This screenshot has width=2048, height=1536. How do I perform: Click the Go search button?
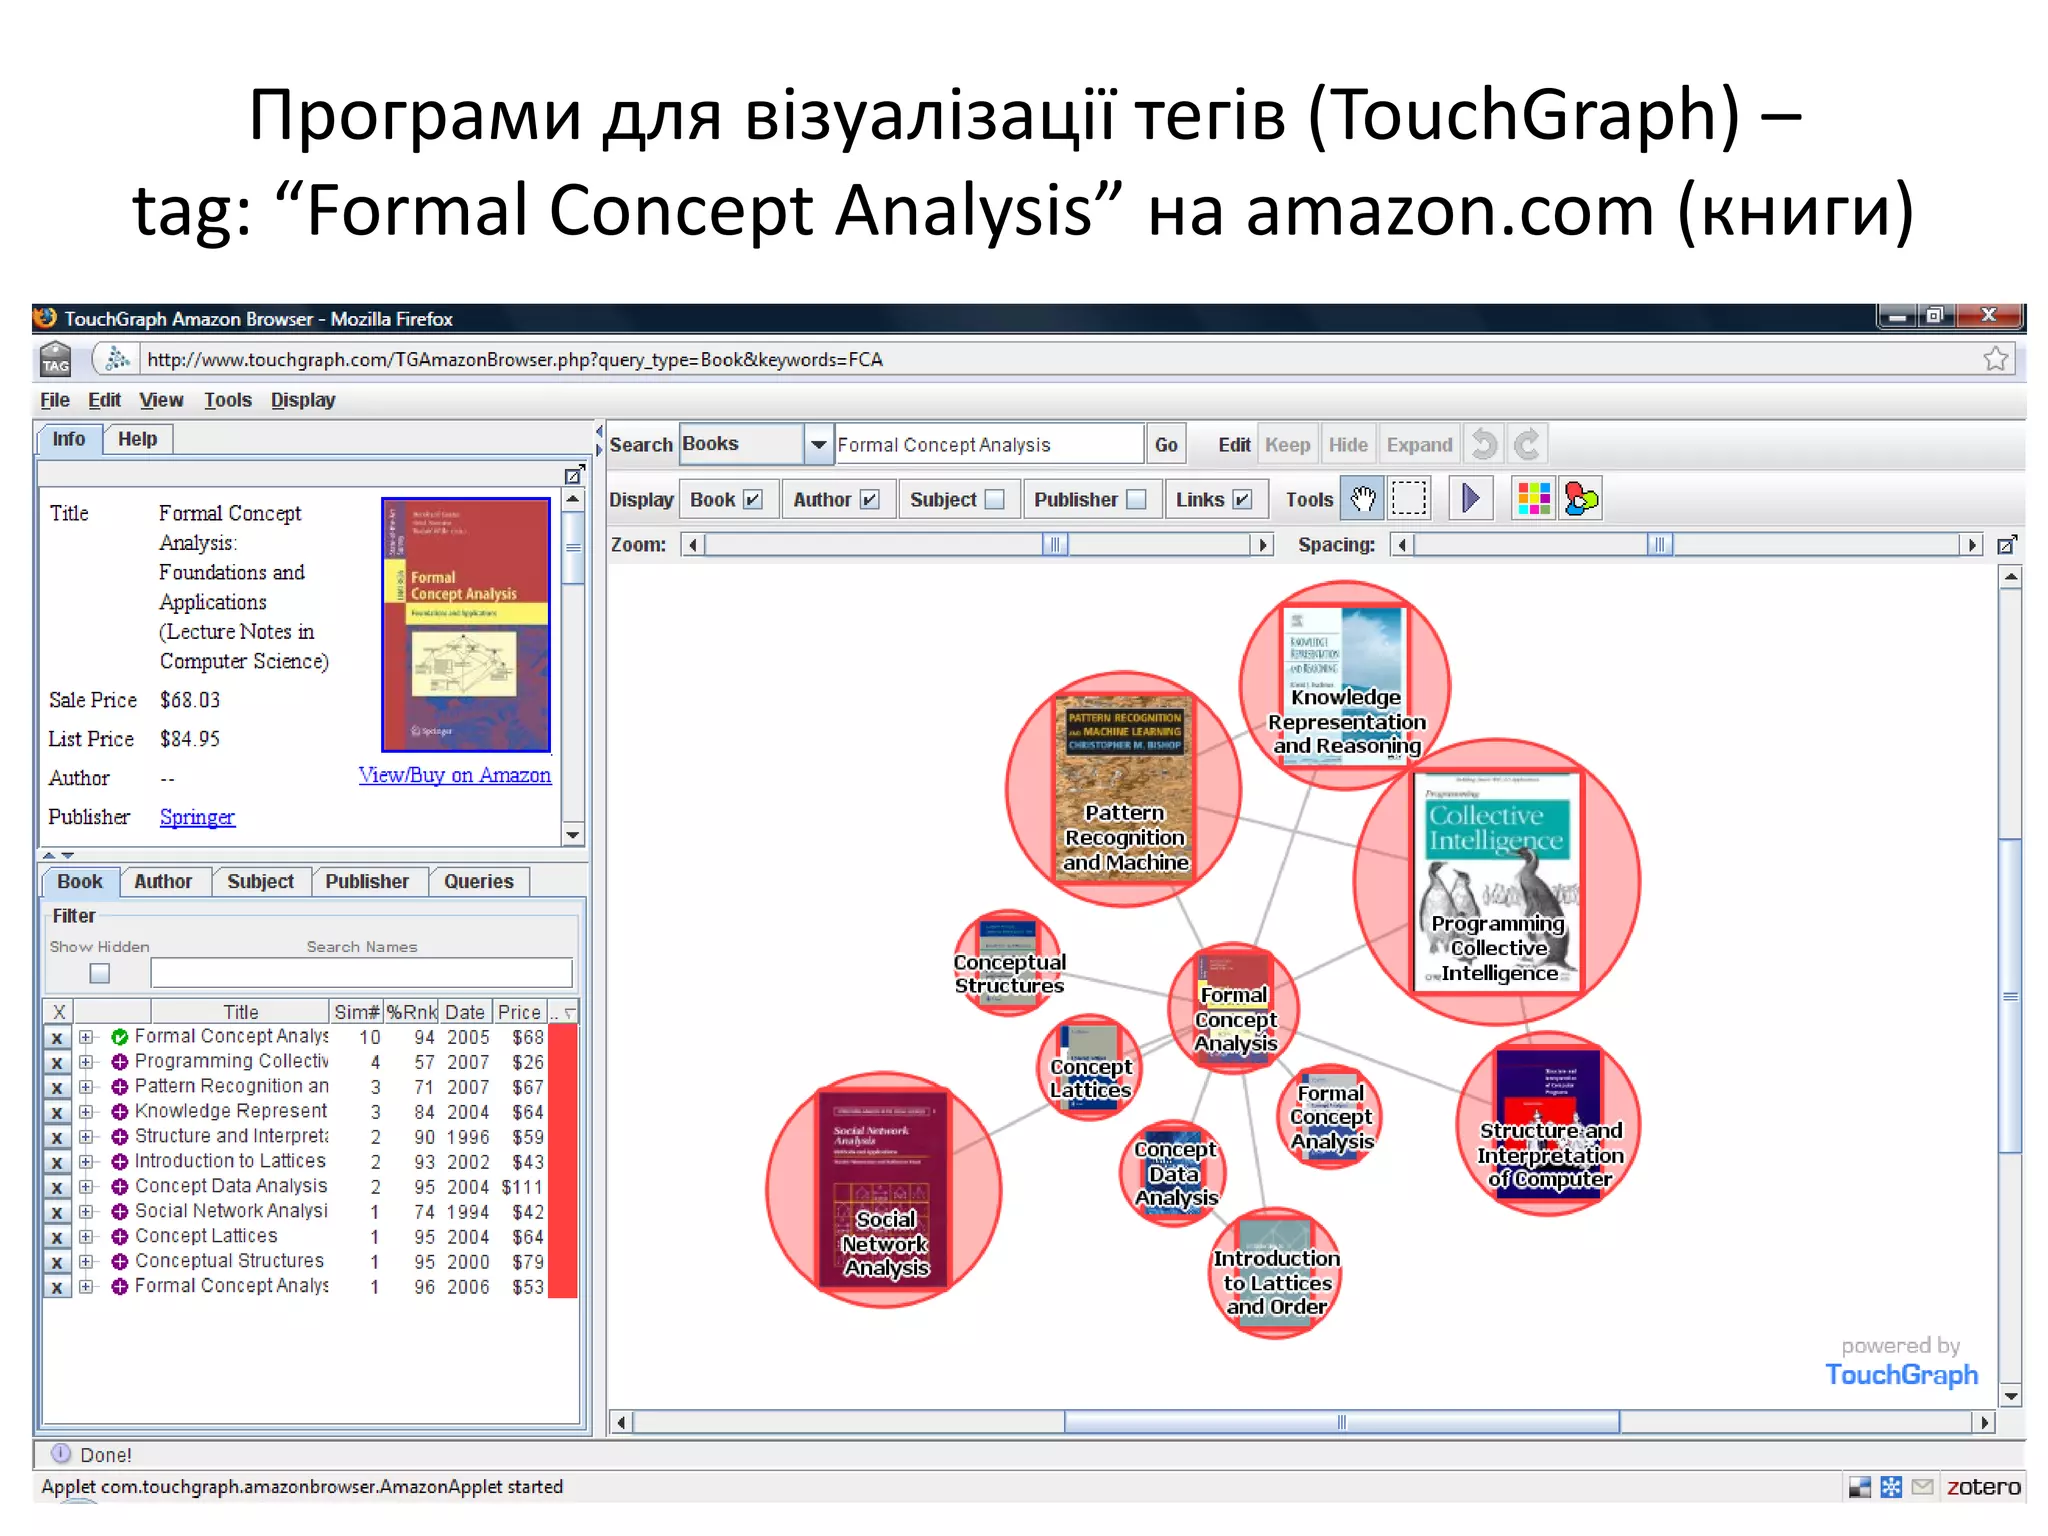(1166, 445)
